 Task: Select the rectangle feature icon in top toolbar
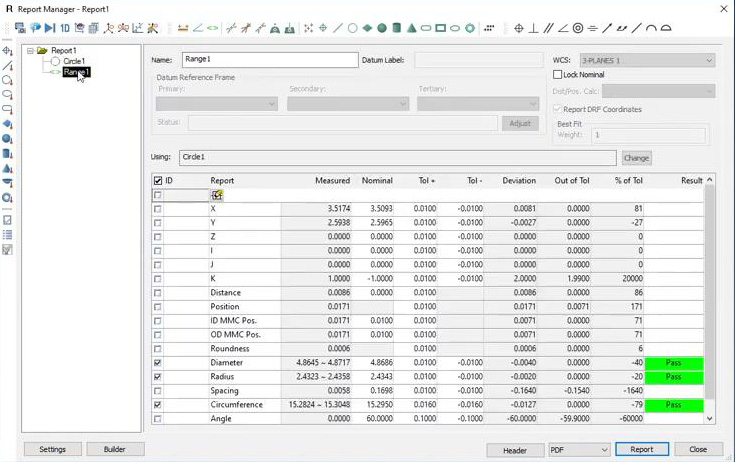pos(441,28)
